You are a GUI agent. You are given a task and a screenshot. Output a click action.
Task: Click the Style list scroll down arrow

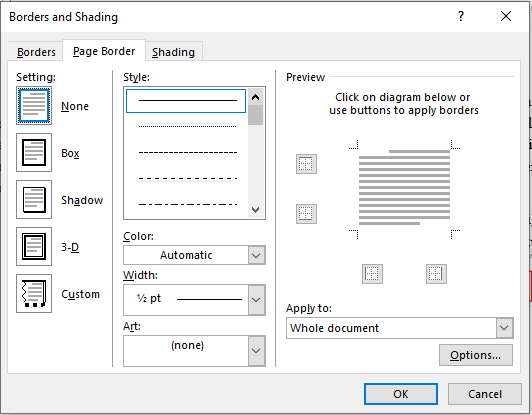(x=255, y=210)
